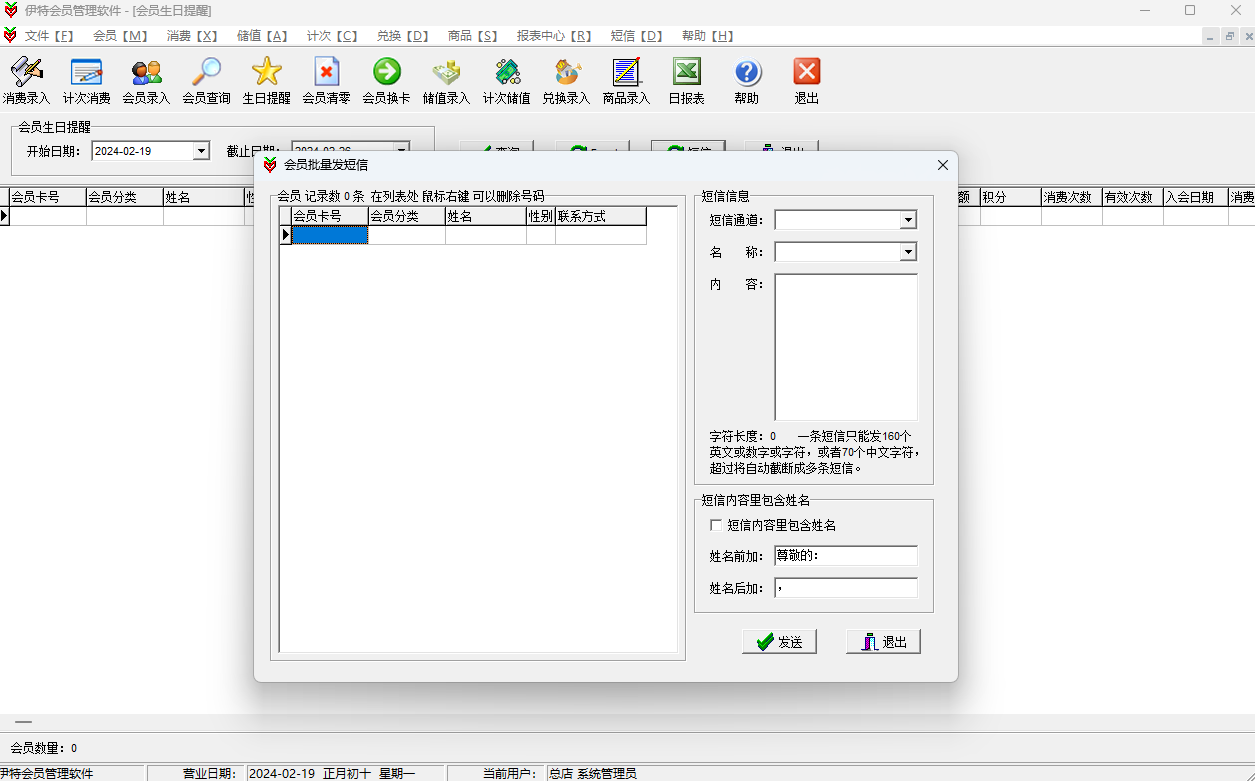The height and width of the screenshot is (781, 1255).
Task: Close the 会员批量发短信 dialog
Action: point(942,165)
